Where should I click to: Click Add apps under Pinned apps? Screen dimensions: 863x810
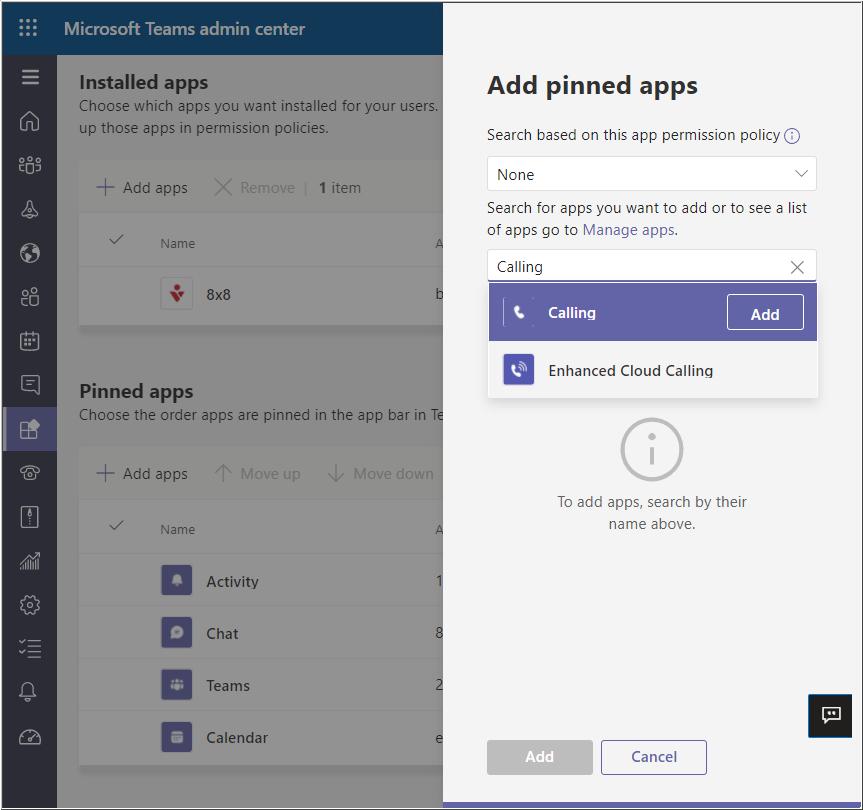coord(142,474)
